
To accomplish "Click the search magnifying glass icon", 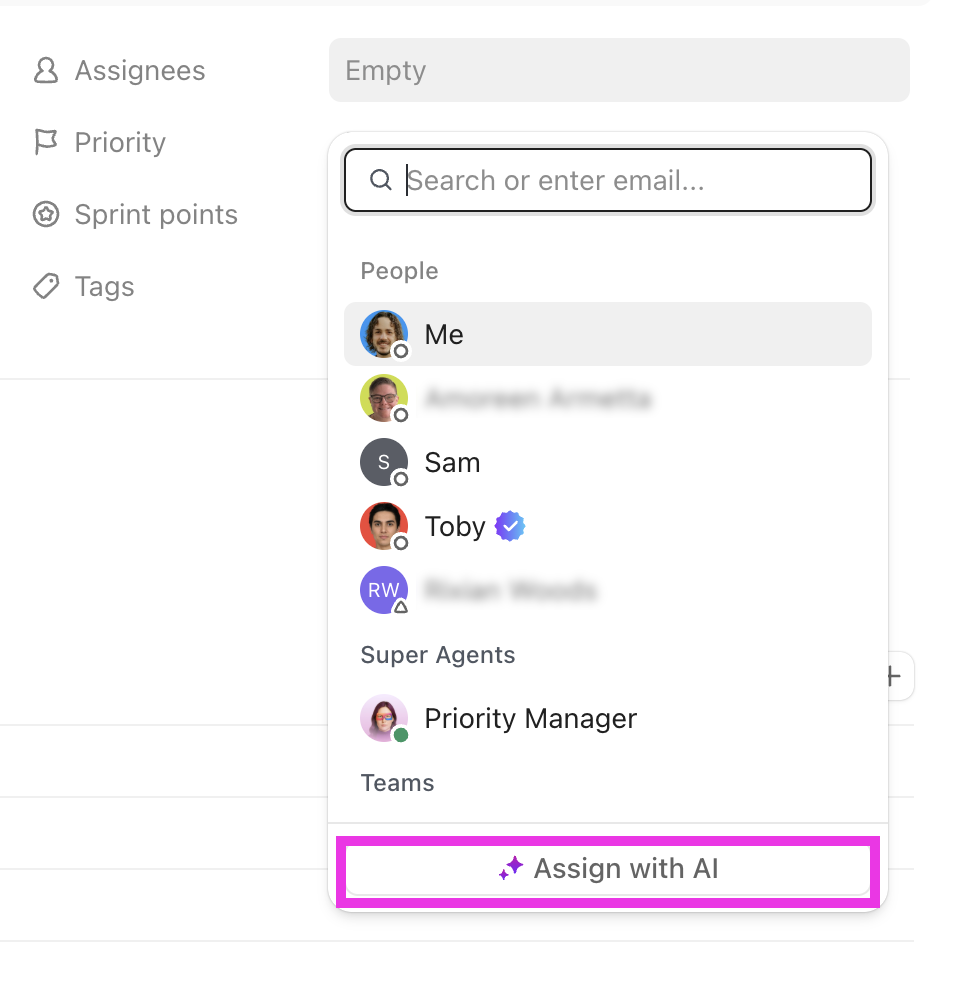I will point(381,180).
